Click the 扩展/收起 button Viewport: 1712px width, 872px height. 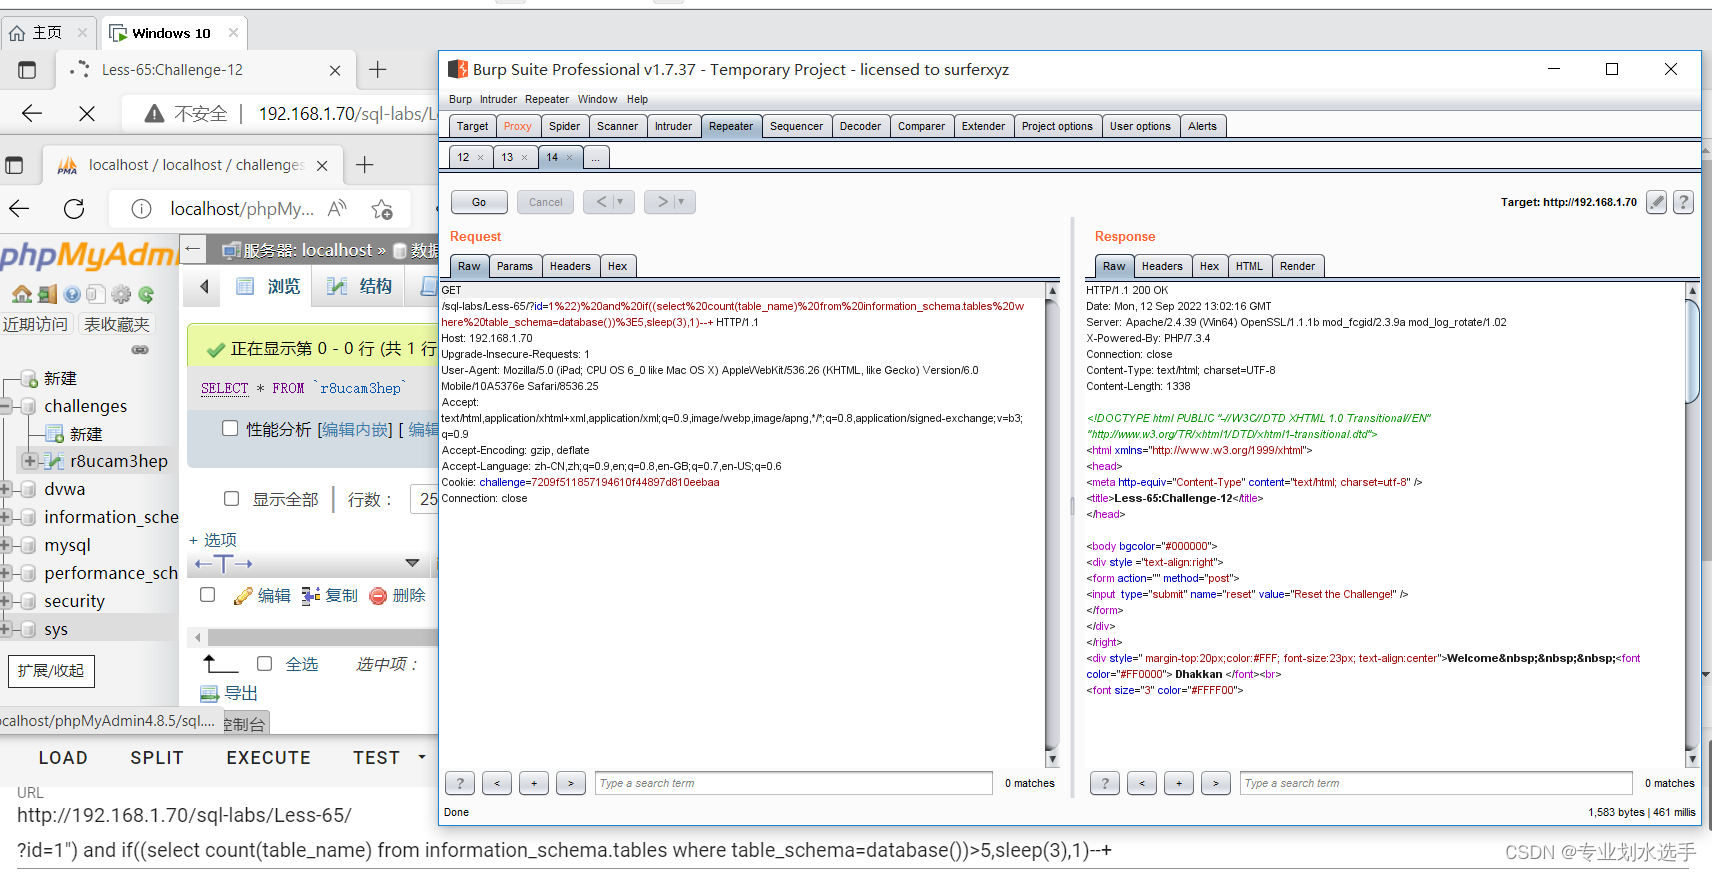pyautogui.click(x=51, y=670)
